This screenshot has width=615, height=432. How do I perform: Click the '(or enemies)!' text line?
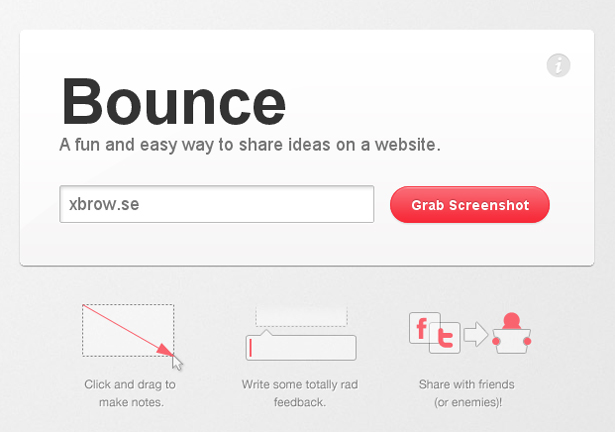coord(468,403)
